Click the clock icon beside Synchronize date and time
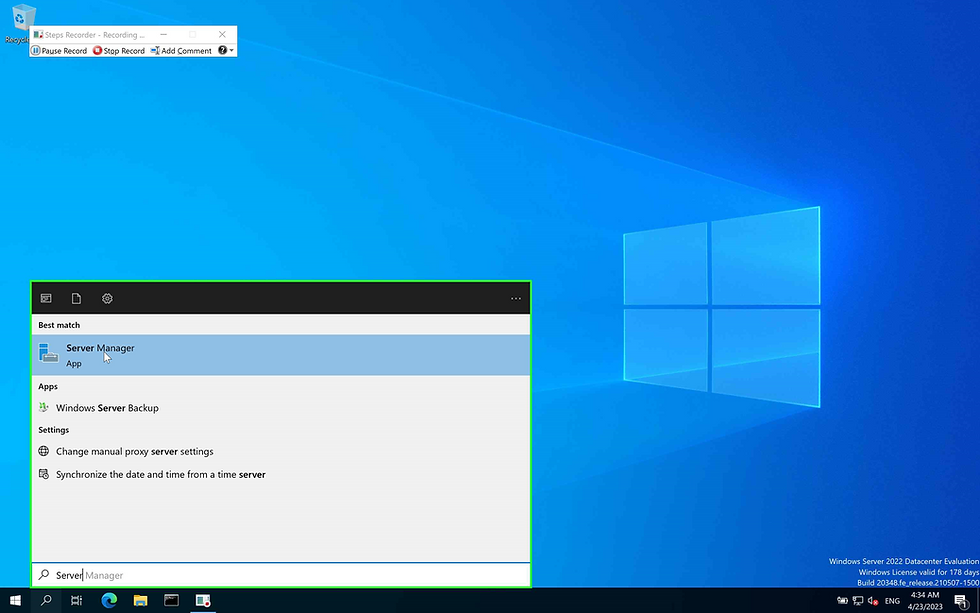980x613 pixels. coord(44,474)
